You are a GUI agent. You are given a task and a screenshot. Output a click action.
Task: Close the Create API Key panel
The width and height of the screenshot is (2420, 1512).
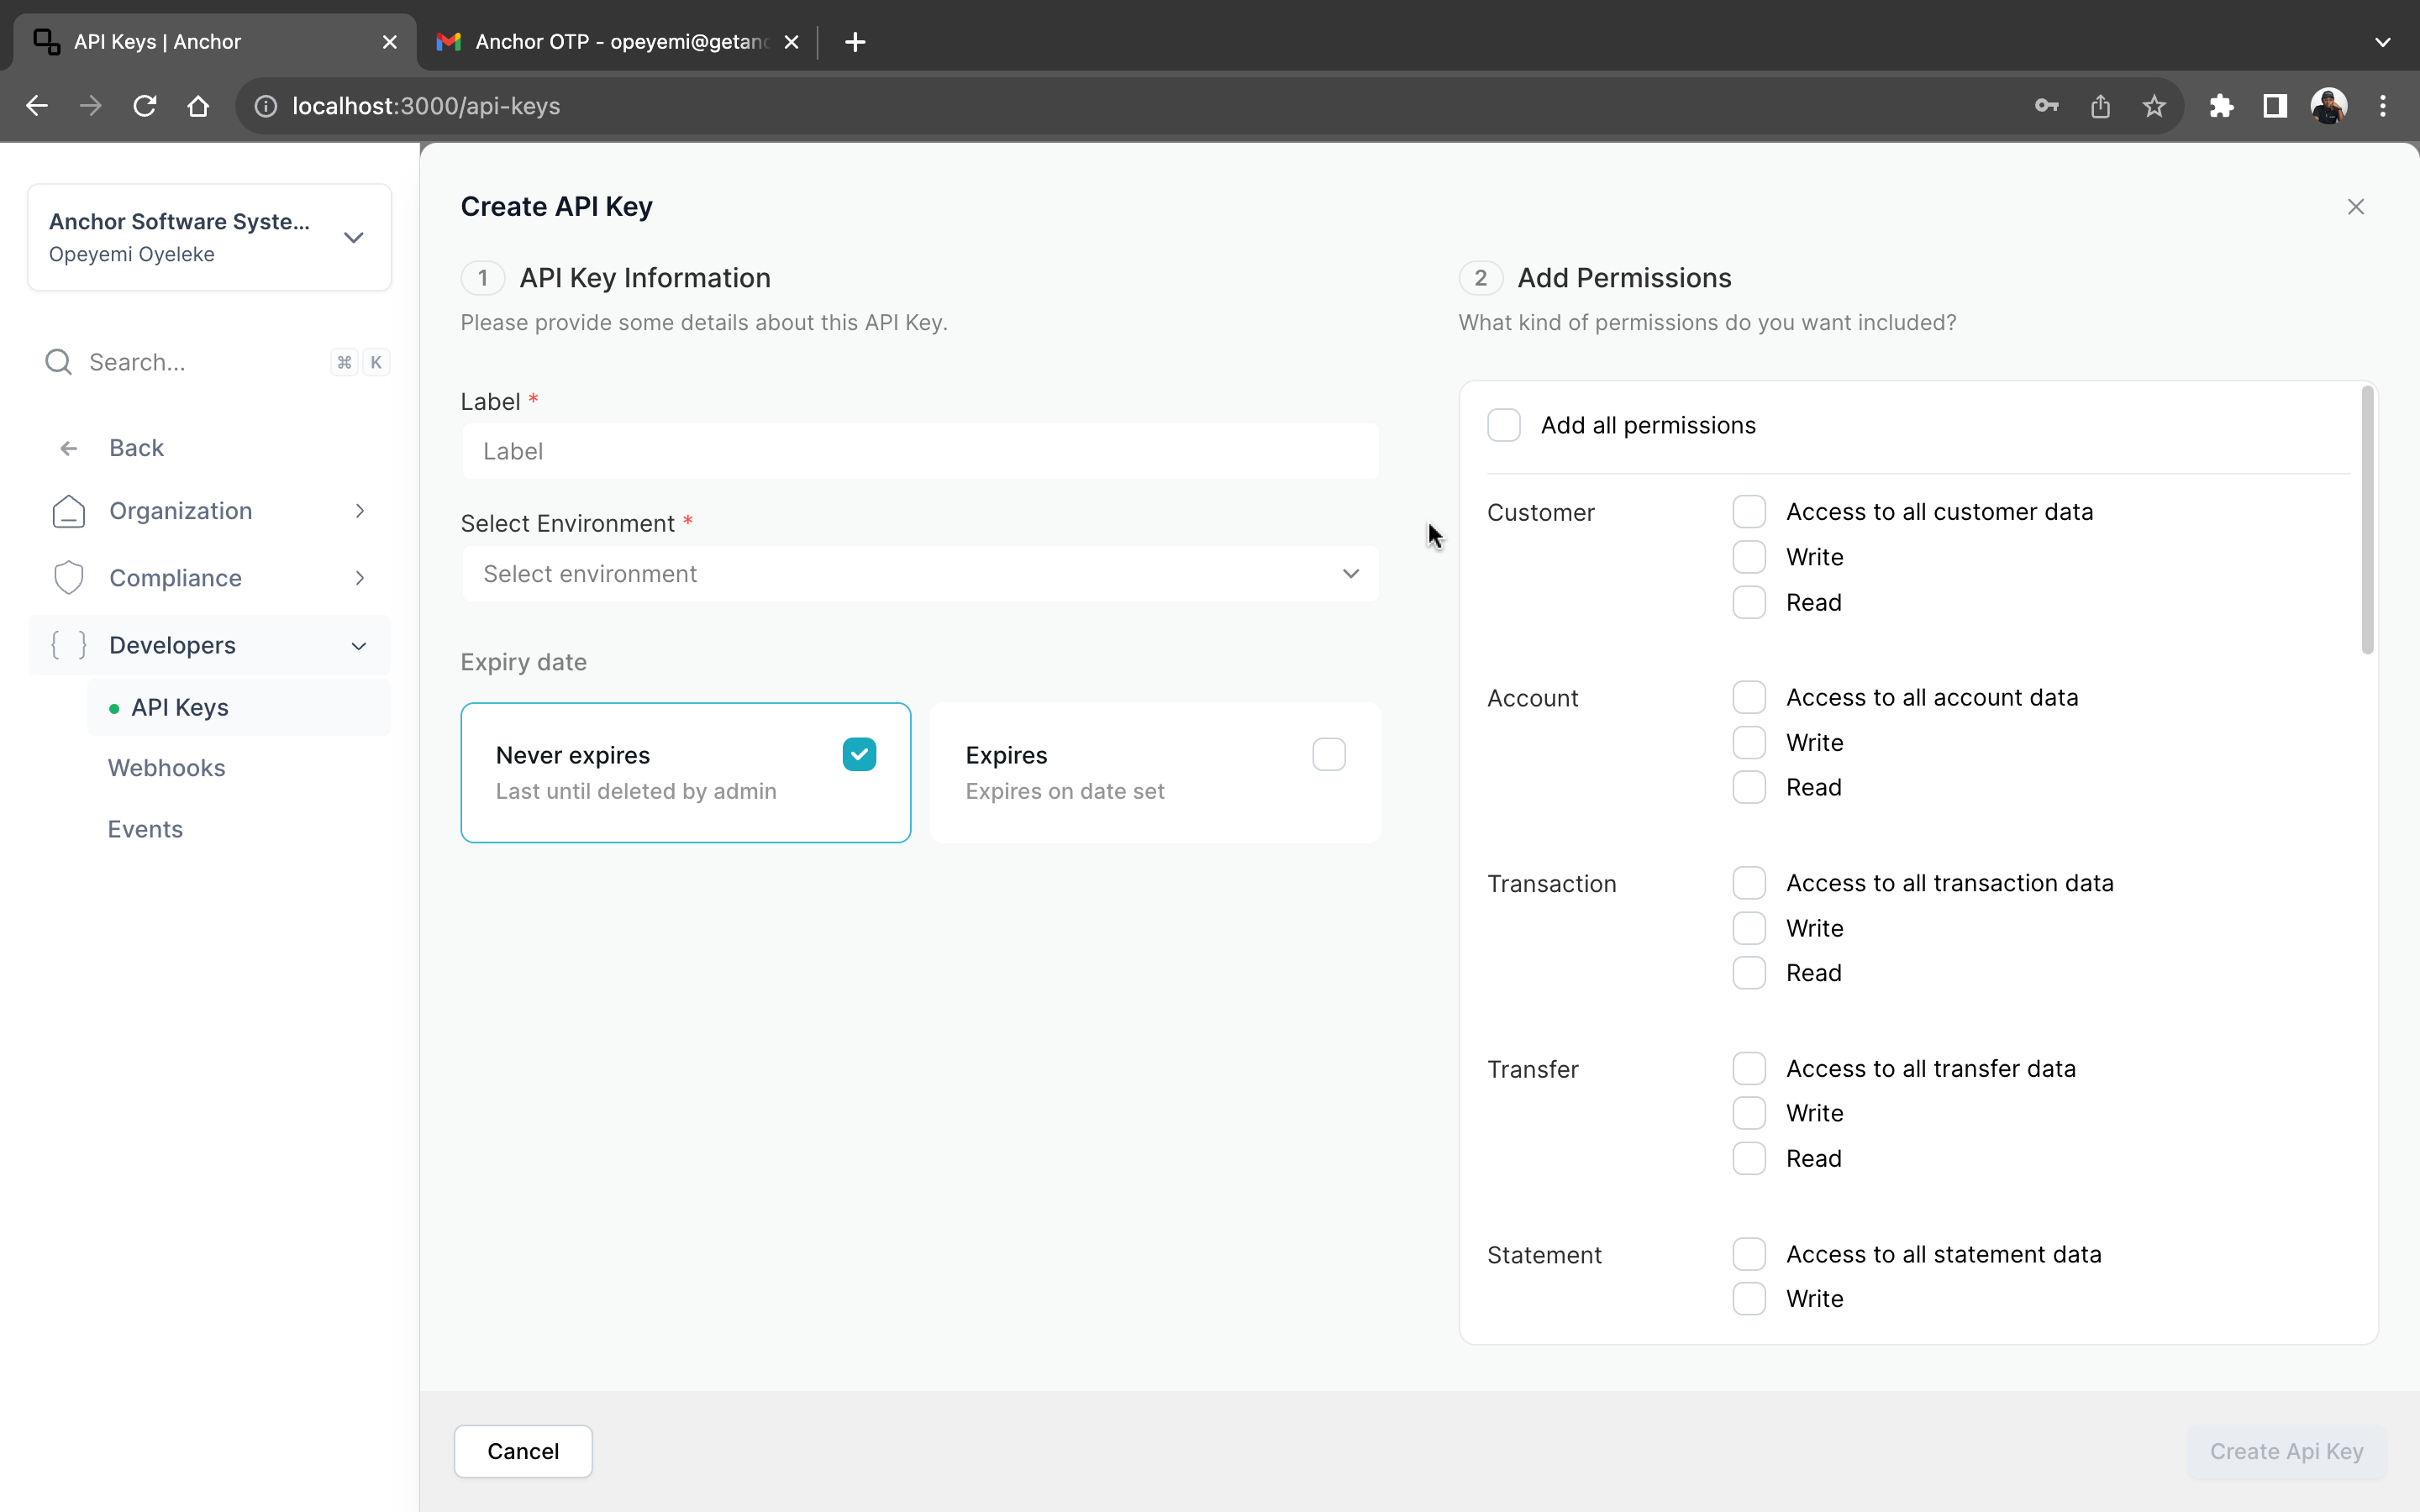2355,207
